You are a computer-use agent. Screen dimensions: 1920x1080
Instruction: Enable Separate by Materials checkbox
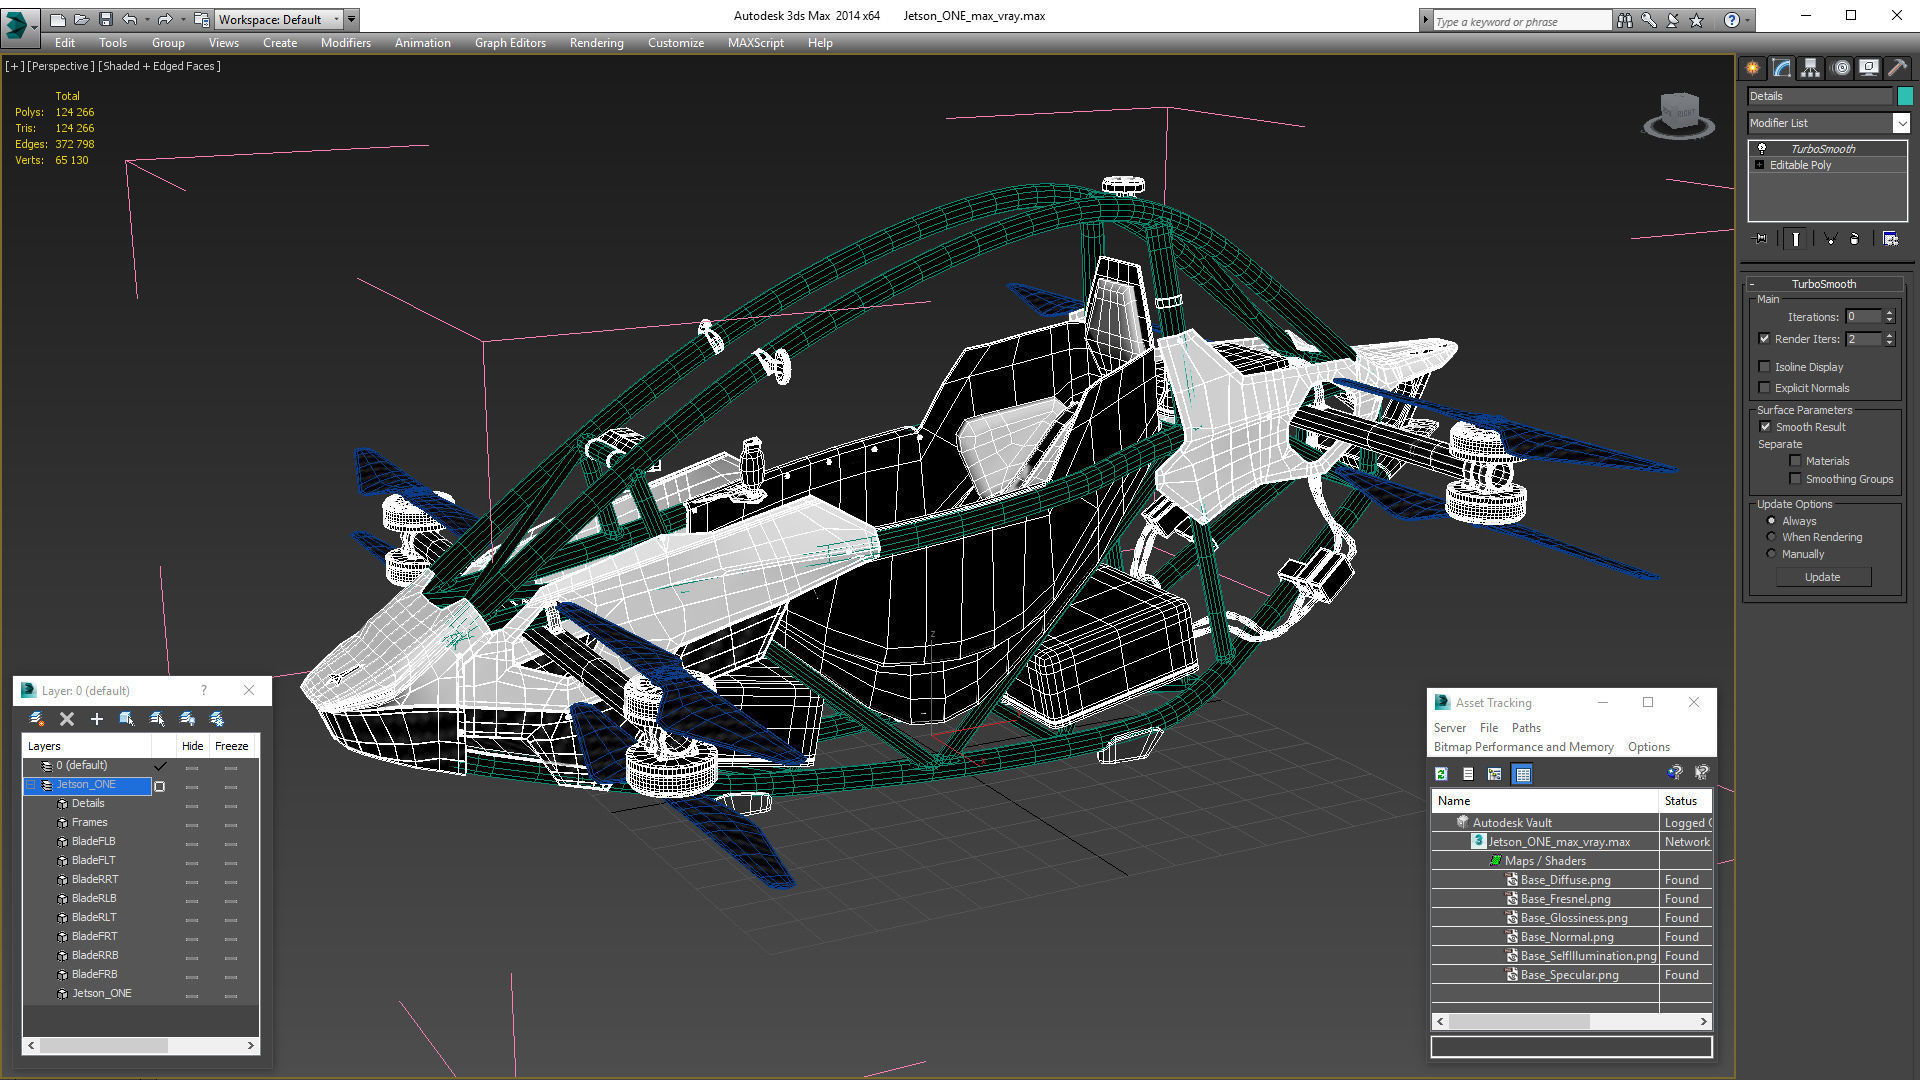pos(1795,461)
